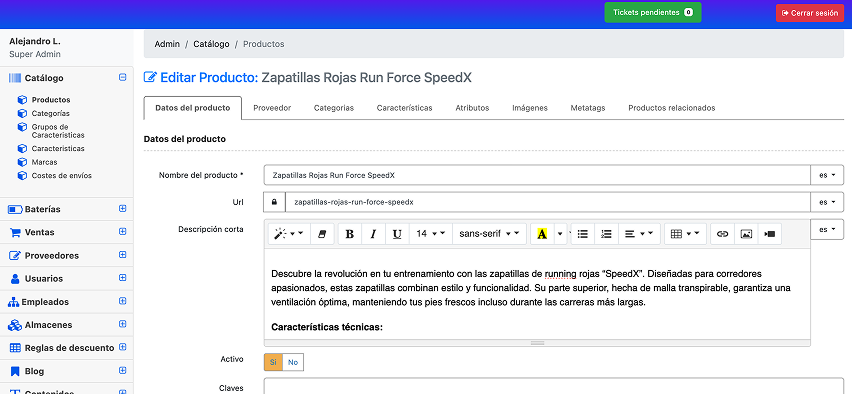
Task: Insert a link with the chain icon
Action: pos(722,234)
